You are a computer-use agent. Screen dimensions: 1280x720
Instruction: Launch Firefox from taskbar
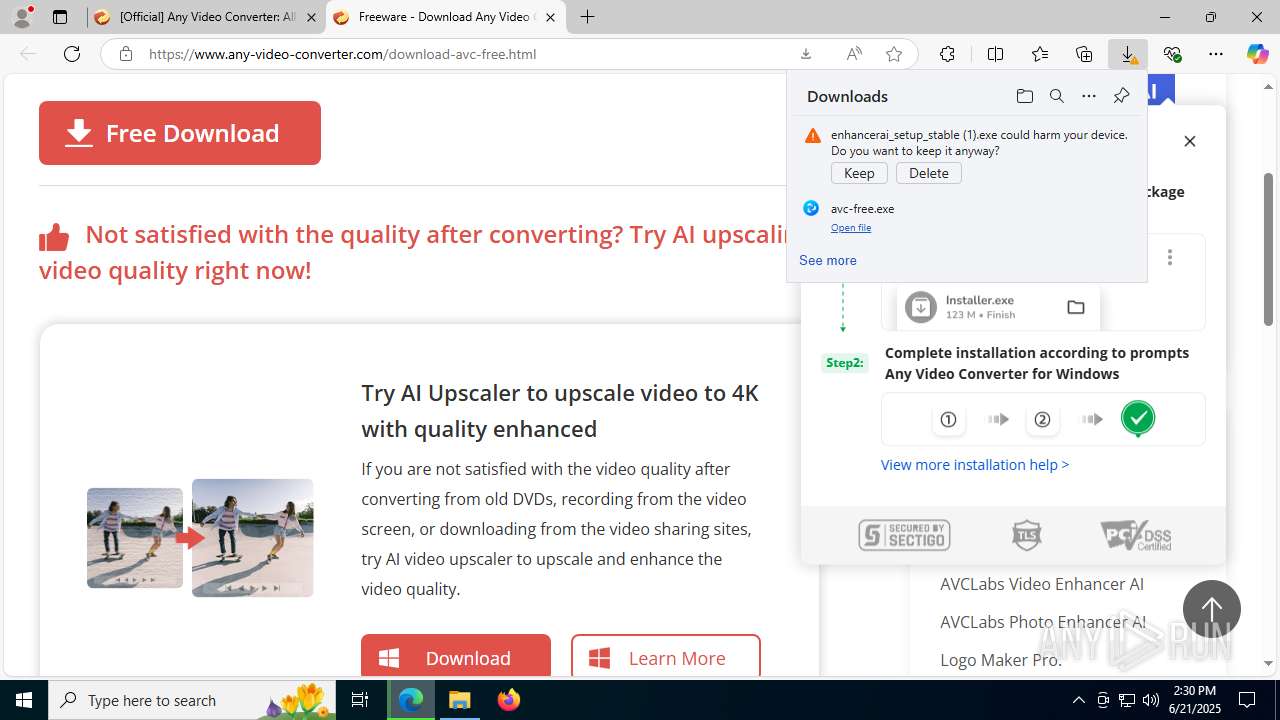(508, 700)
